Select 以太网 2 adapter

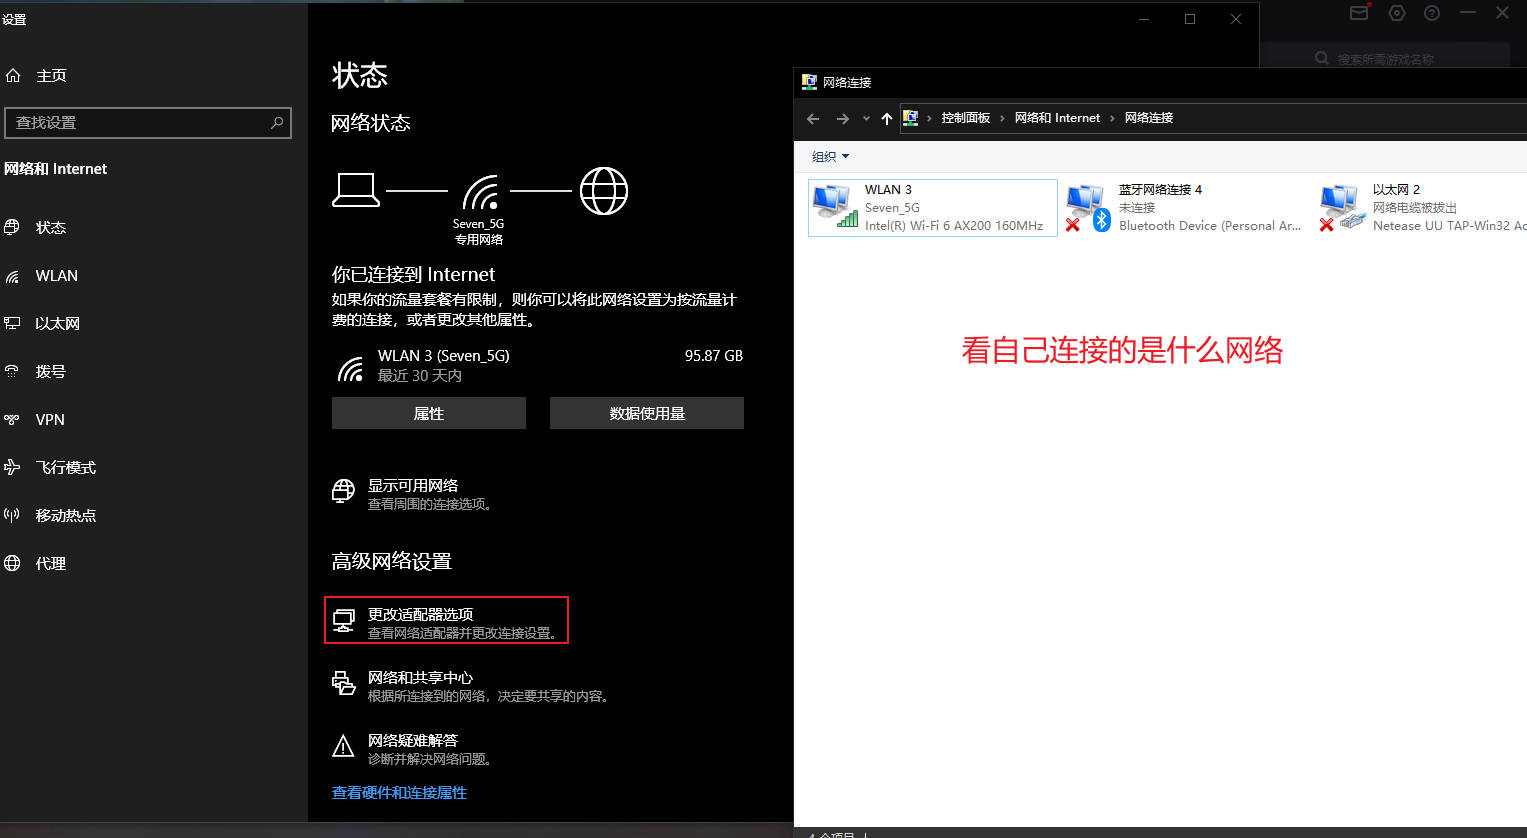[x=1422, y=208]
